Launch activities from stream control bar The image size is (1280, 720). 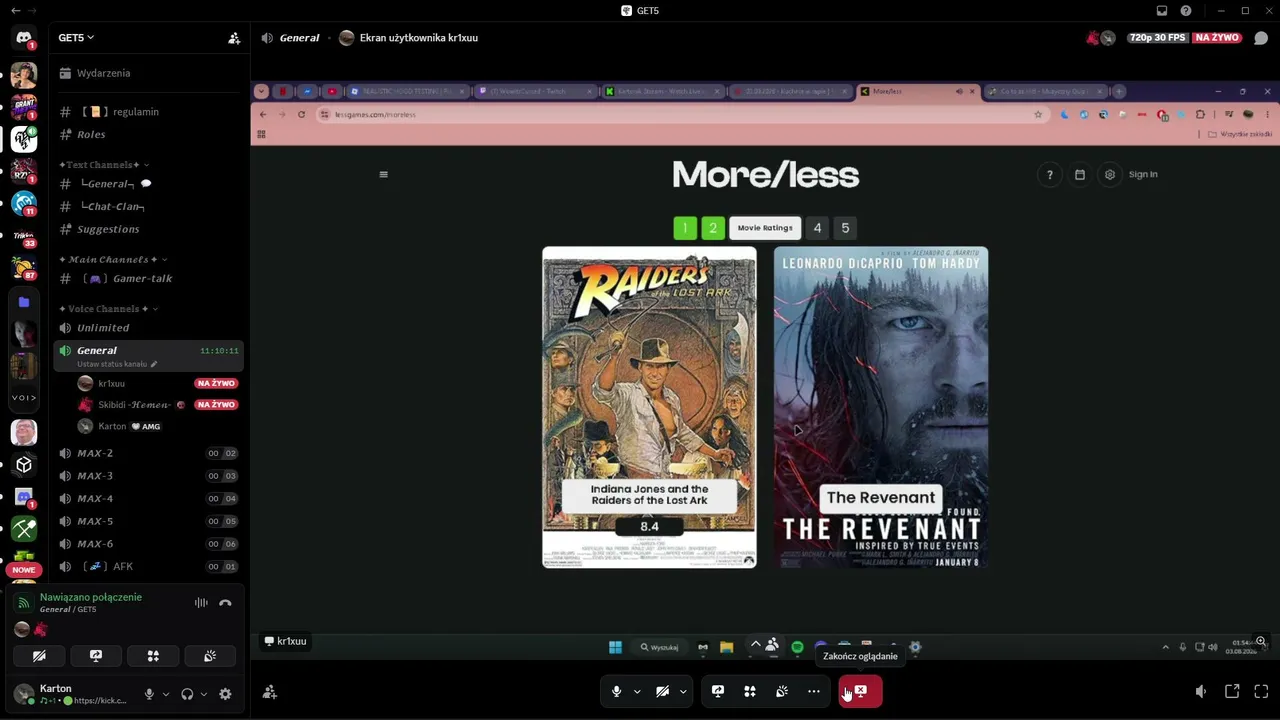tap(750, 691)
